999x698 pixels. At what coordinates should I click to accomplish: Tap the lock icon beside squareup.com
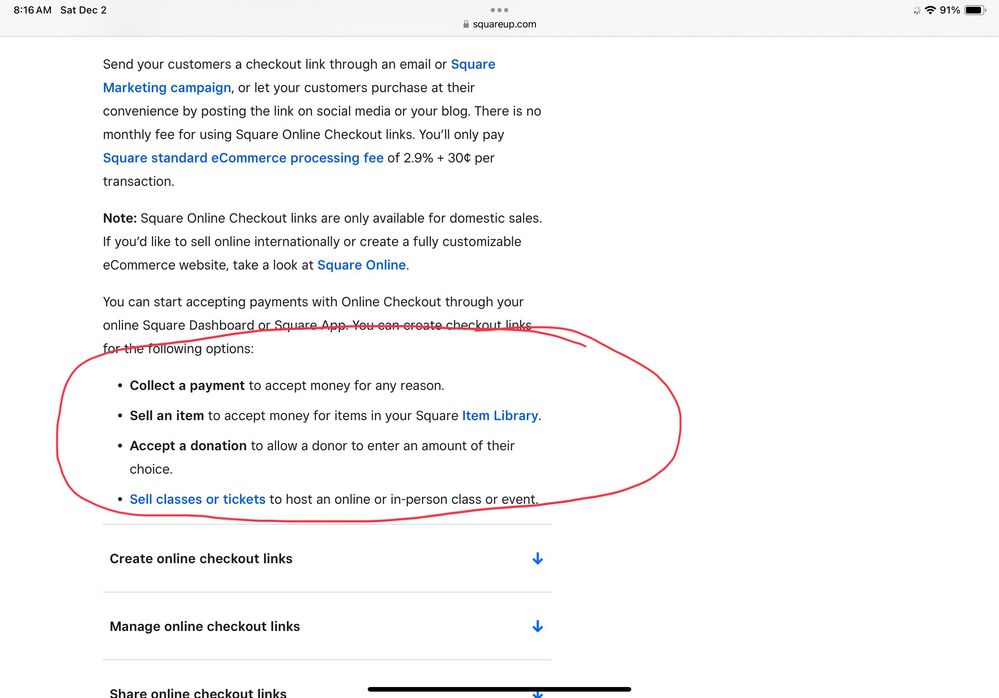466,25
